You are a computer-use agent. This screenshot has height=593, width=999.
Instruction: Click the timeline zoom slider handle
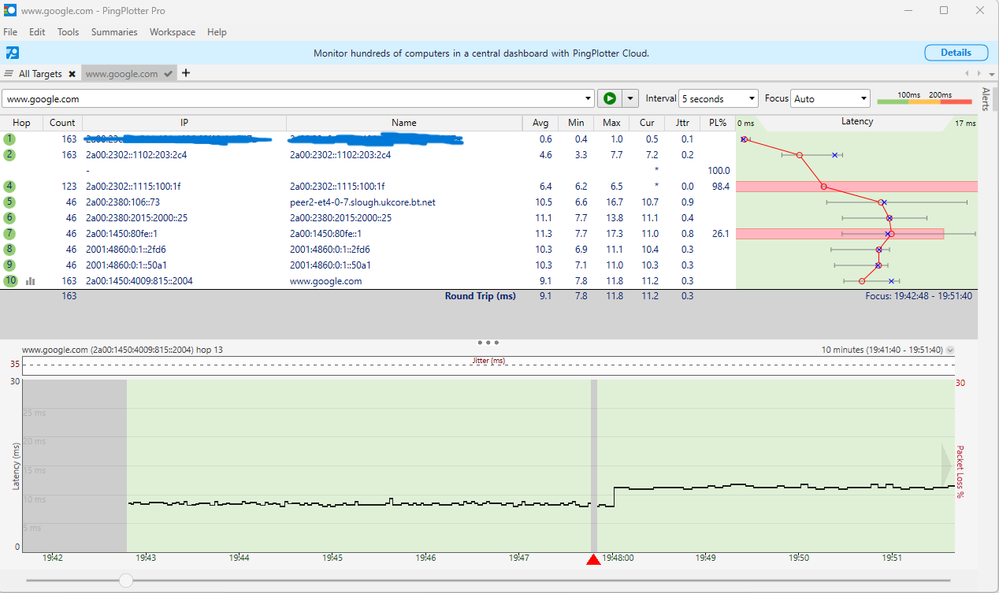click(x=125, y=580)
